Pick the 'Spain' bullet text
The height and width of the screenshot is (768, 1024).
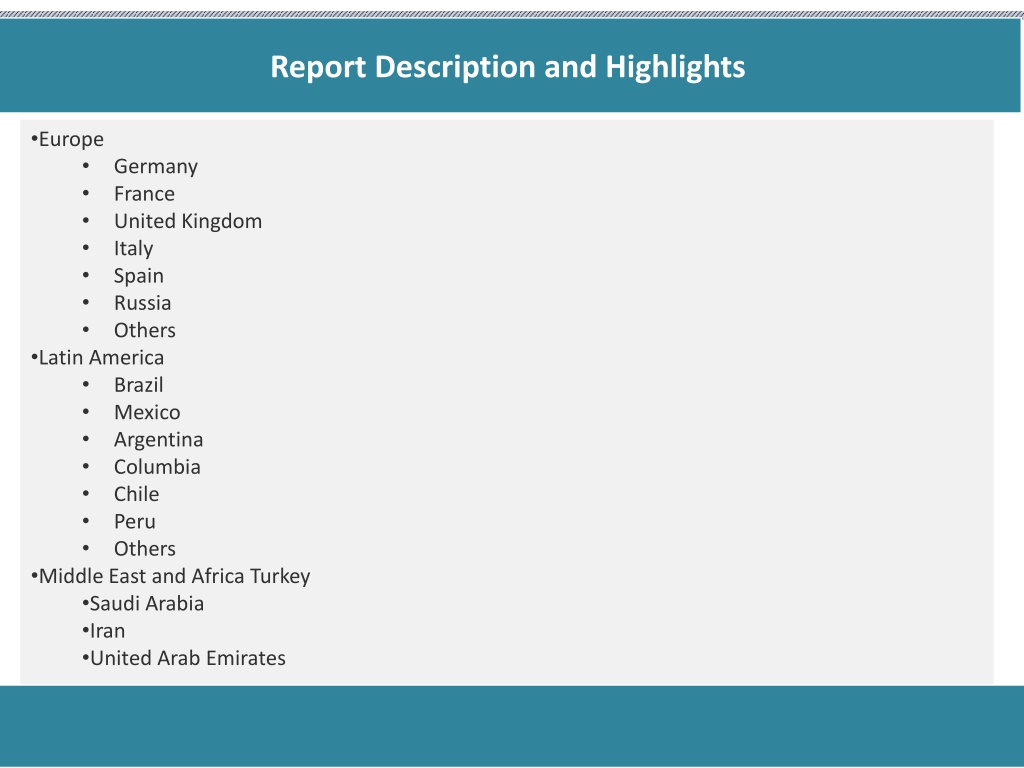point(138,276)
